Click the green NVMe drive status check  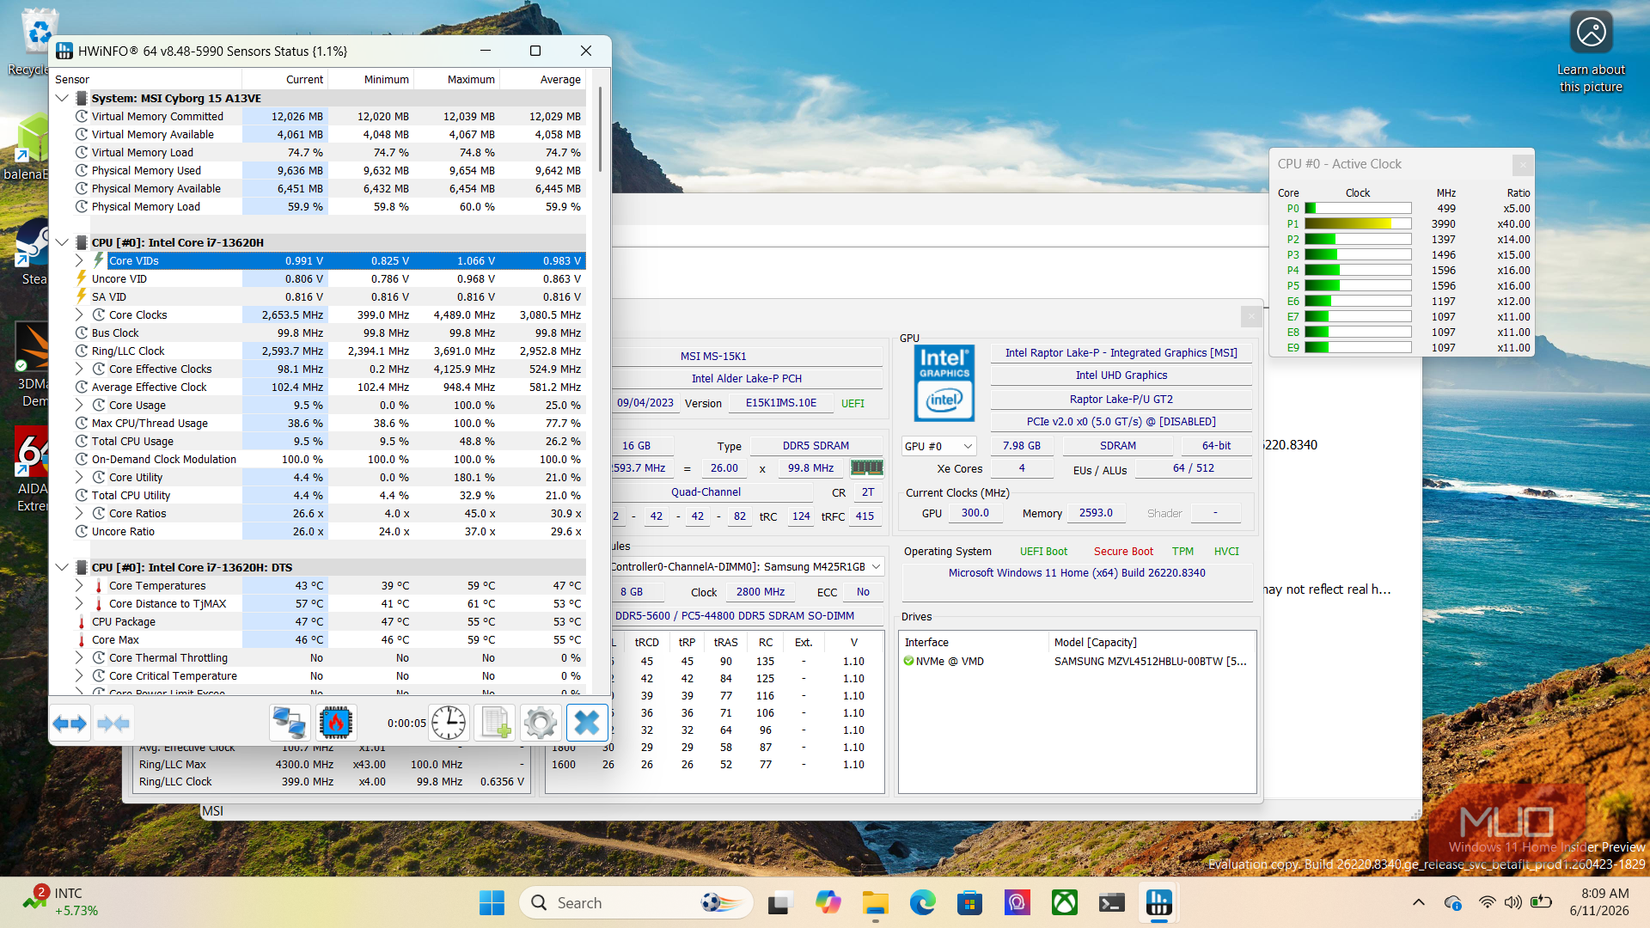coord(909,661)
